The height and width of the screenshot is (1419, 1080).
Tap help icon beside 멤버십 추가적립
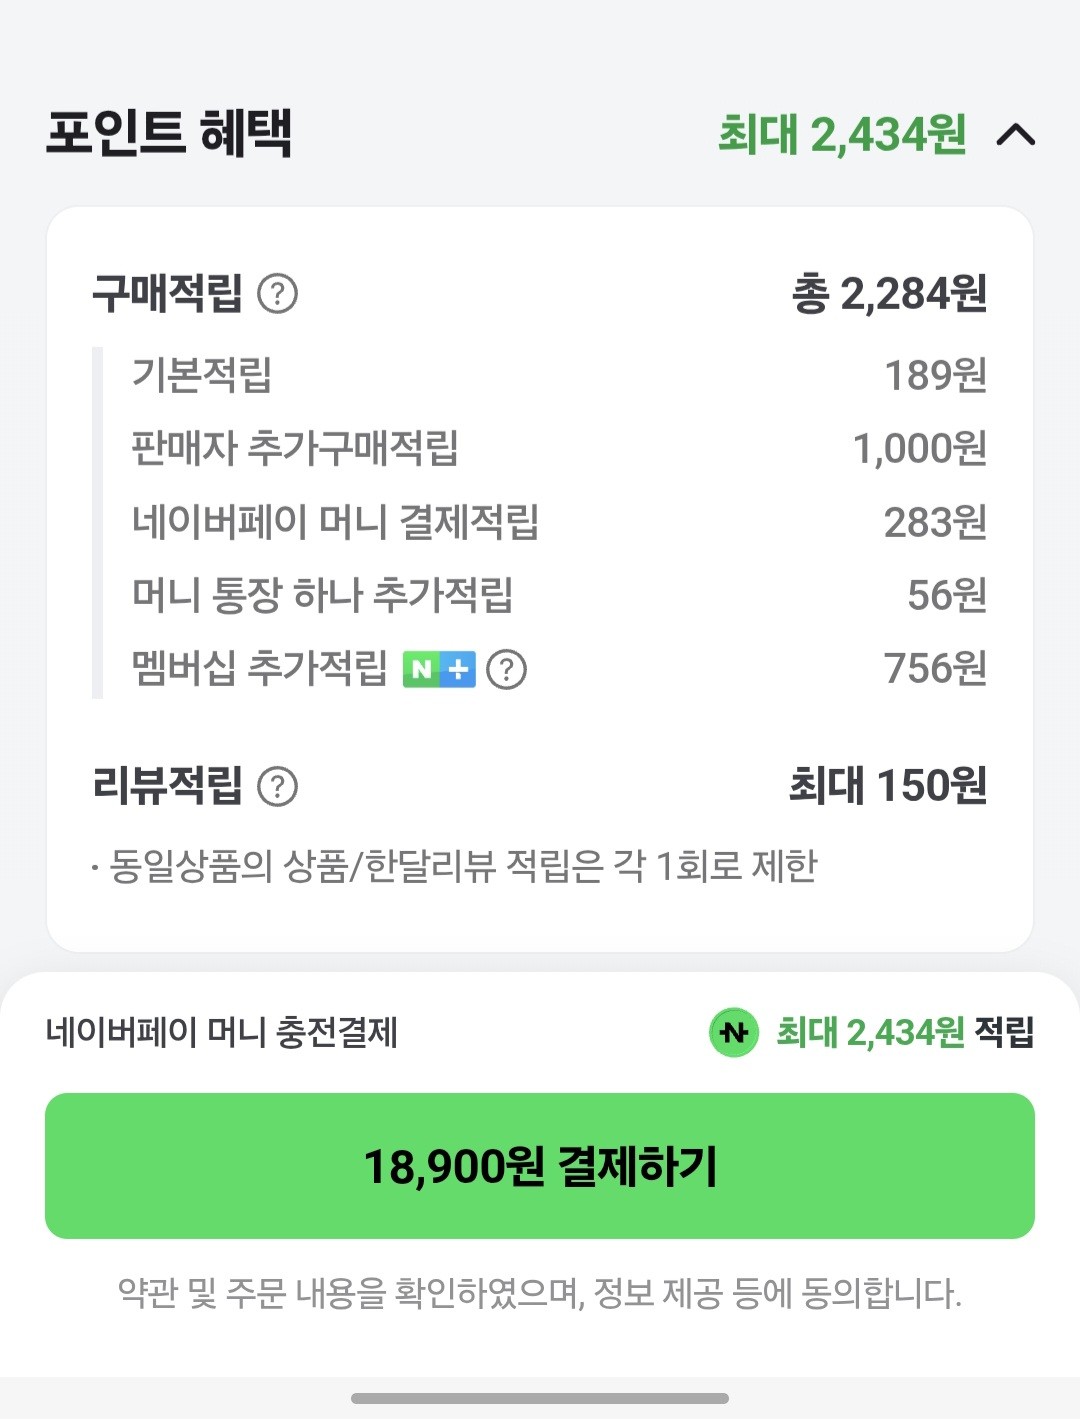pyautogui.click(x=507, y=669)
